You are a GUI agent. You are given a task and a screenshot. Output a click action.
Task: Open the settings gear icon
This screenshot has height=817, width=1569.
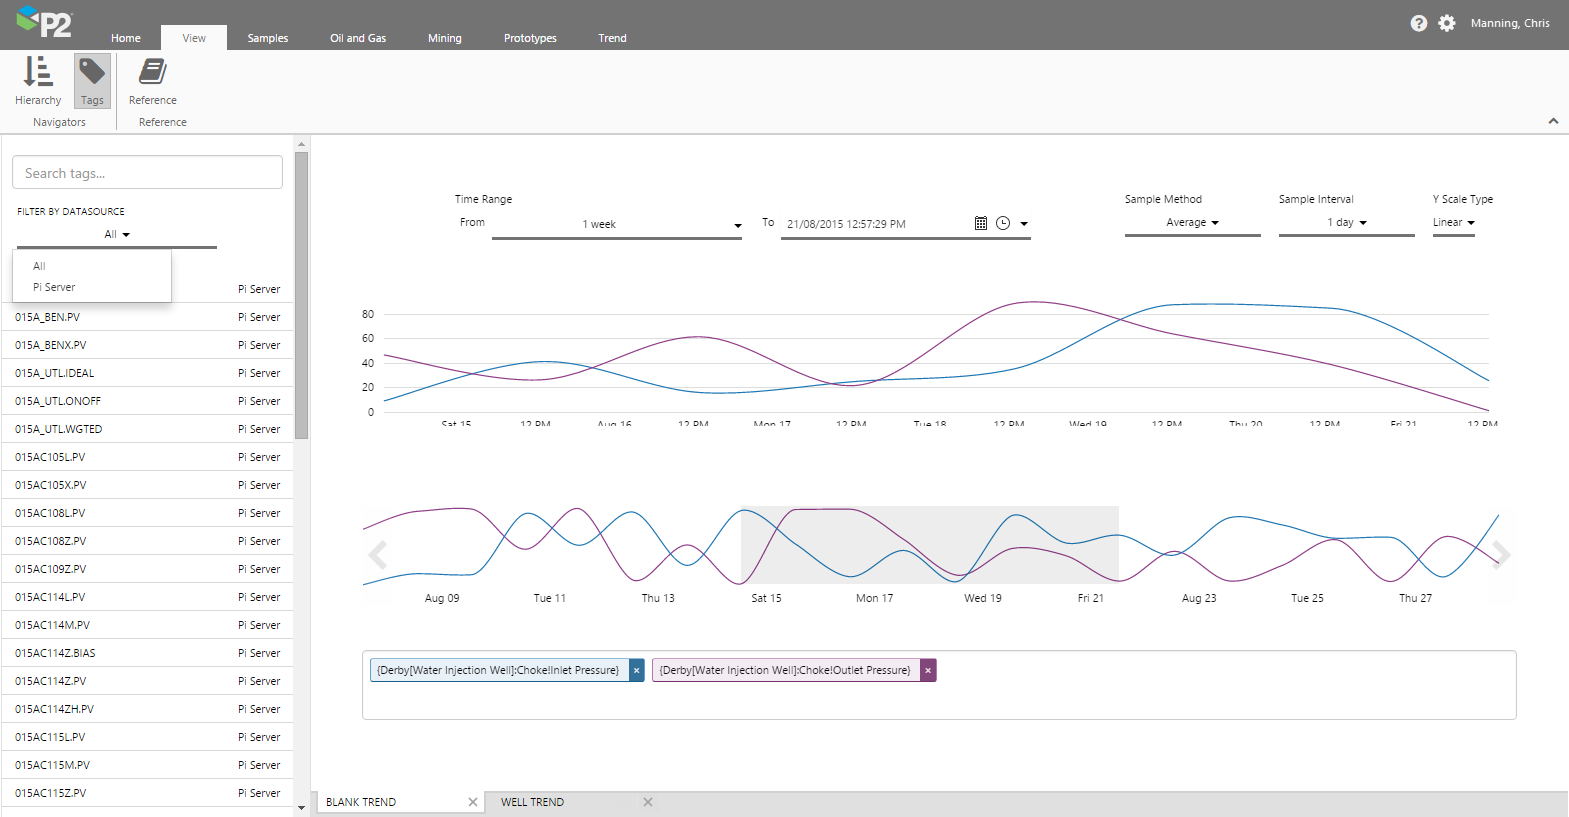click(1447, 23)
